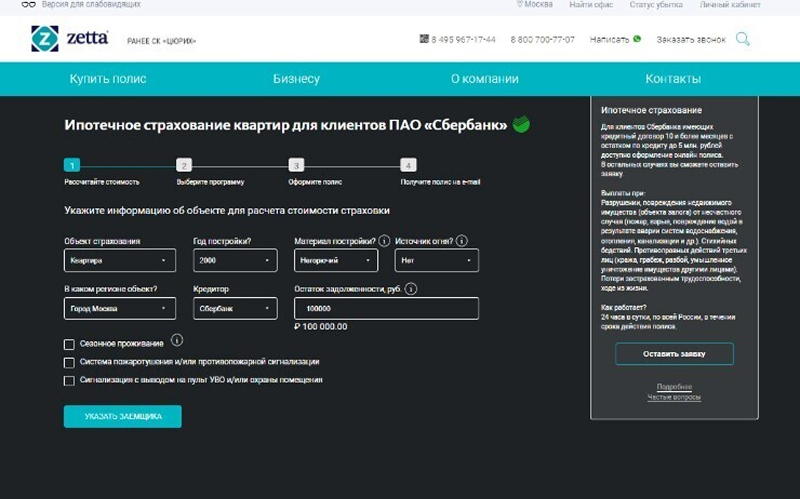
Task: Click phone number 8 800 700-77-07
Action: tap(542, 39)
